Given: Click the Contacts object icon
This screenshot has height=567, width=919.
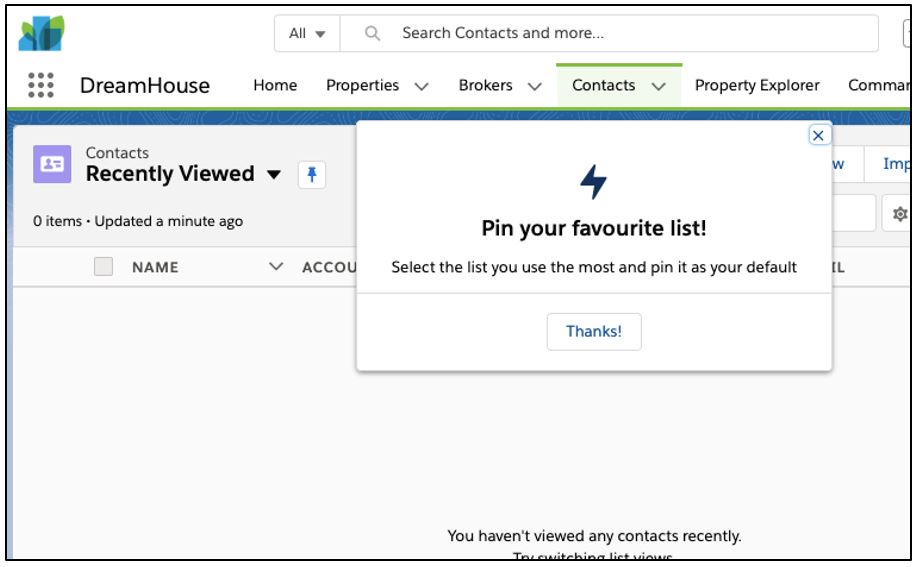Looking at the screenshot, I should [x=52, y=164].
